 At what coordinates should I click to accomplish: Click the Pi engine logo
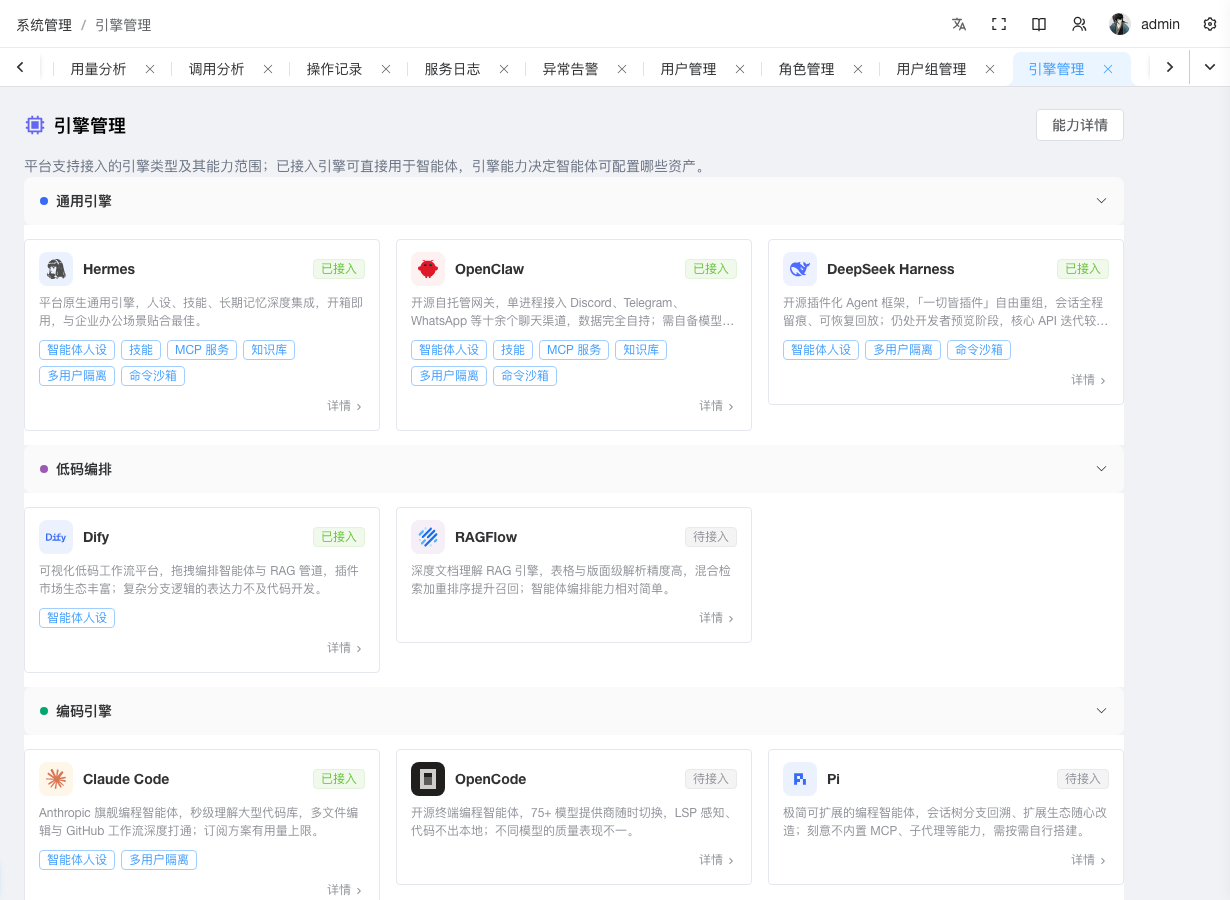(x=800, y=779)
